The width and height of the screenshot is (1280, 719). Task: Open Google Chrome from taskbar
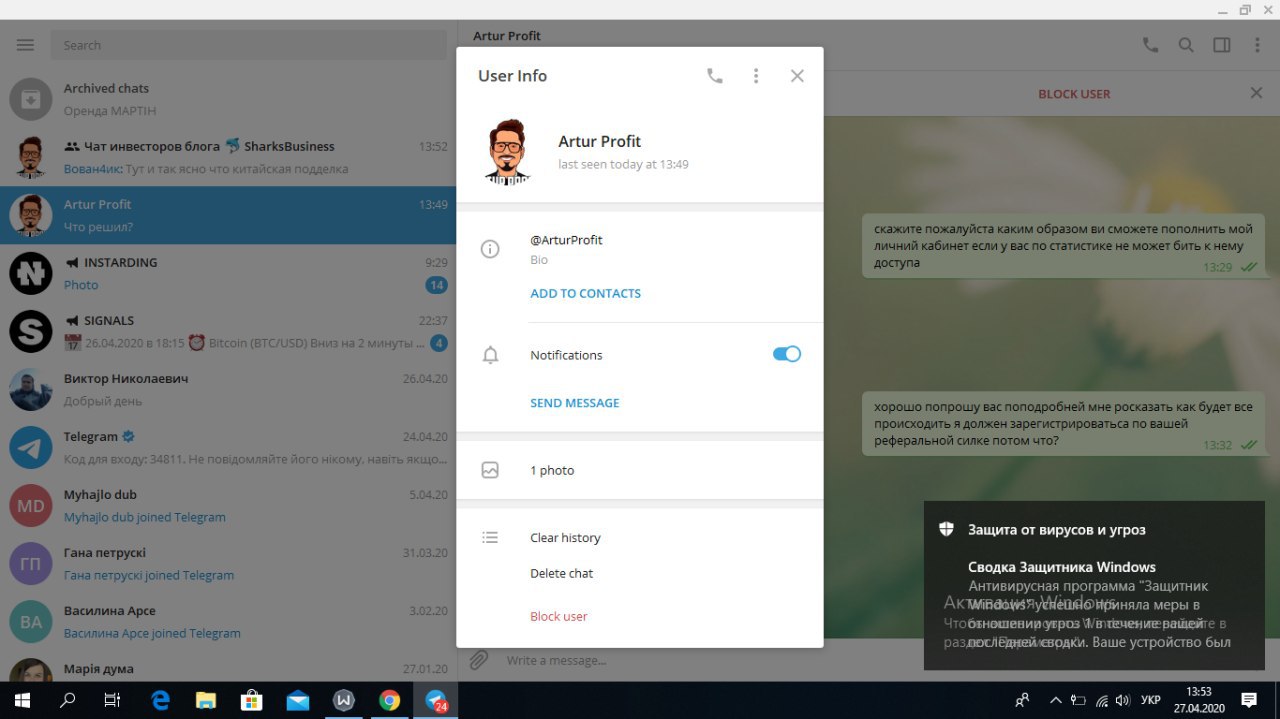pos(390,700)
